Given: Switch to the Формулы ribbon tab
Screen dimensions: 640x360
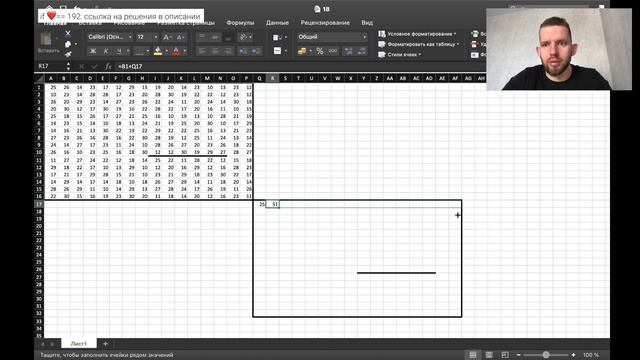Looking at the screenshot, I should point(240,23).
